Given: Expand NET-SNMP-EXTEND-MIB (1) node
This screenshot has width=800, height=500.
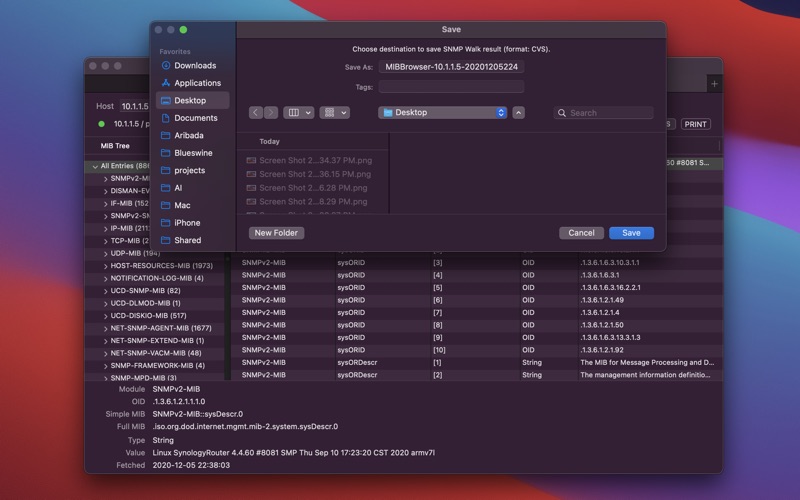Looking at the screenshot, I should tap(106, 341).
